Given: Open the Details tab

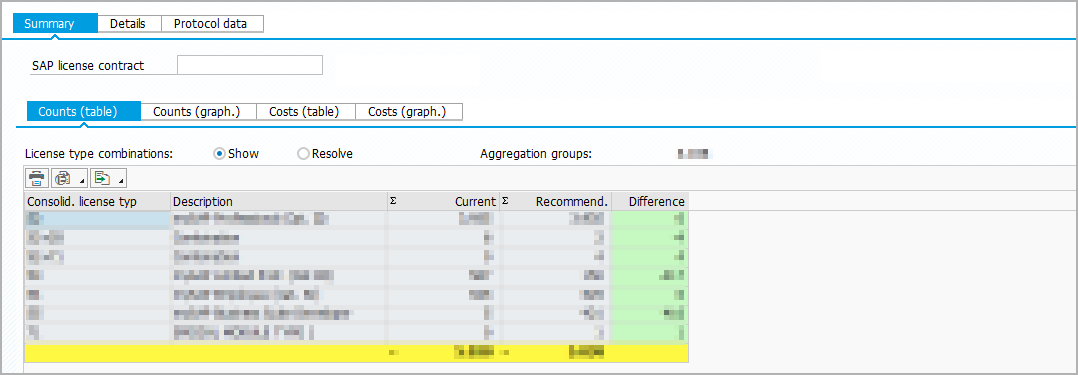Looking at the screenshot, I should pos(129,23).
